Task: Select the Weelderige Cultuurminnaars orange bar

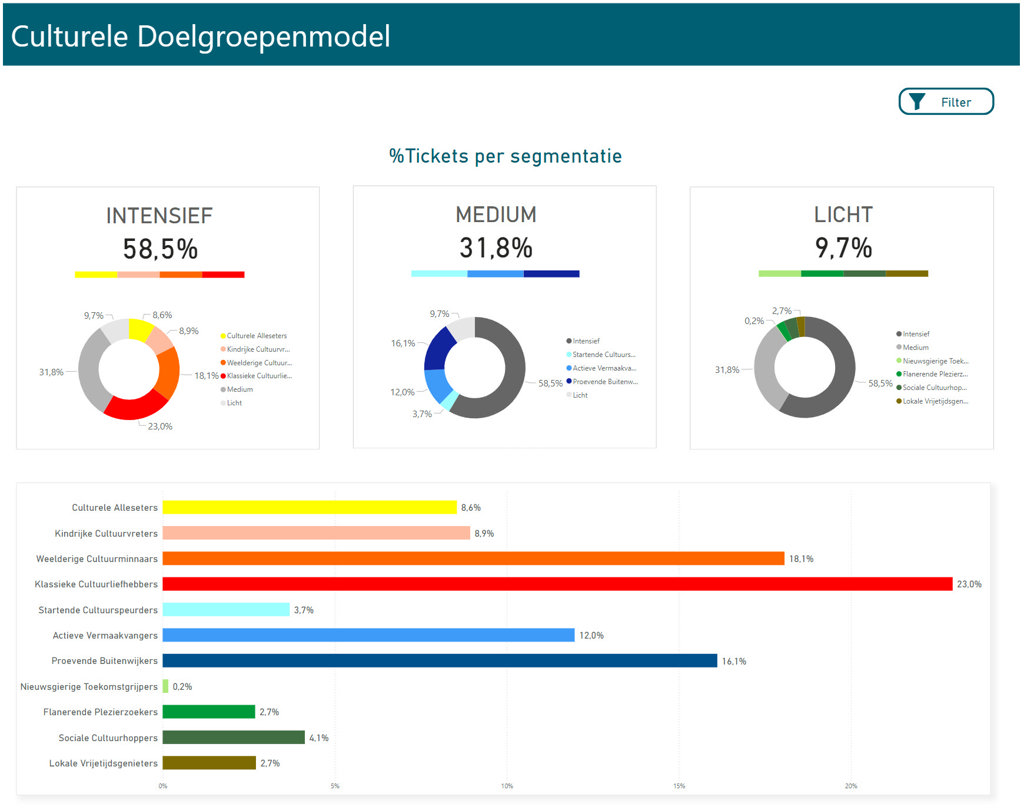Action: (473, 558)
